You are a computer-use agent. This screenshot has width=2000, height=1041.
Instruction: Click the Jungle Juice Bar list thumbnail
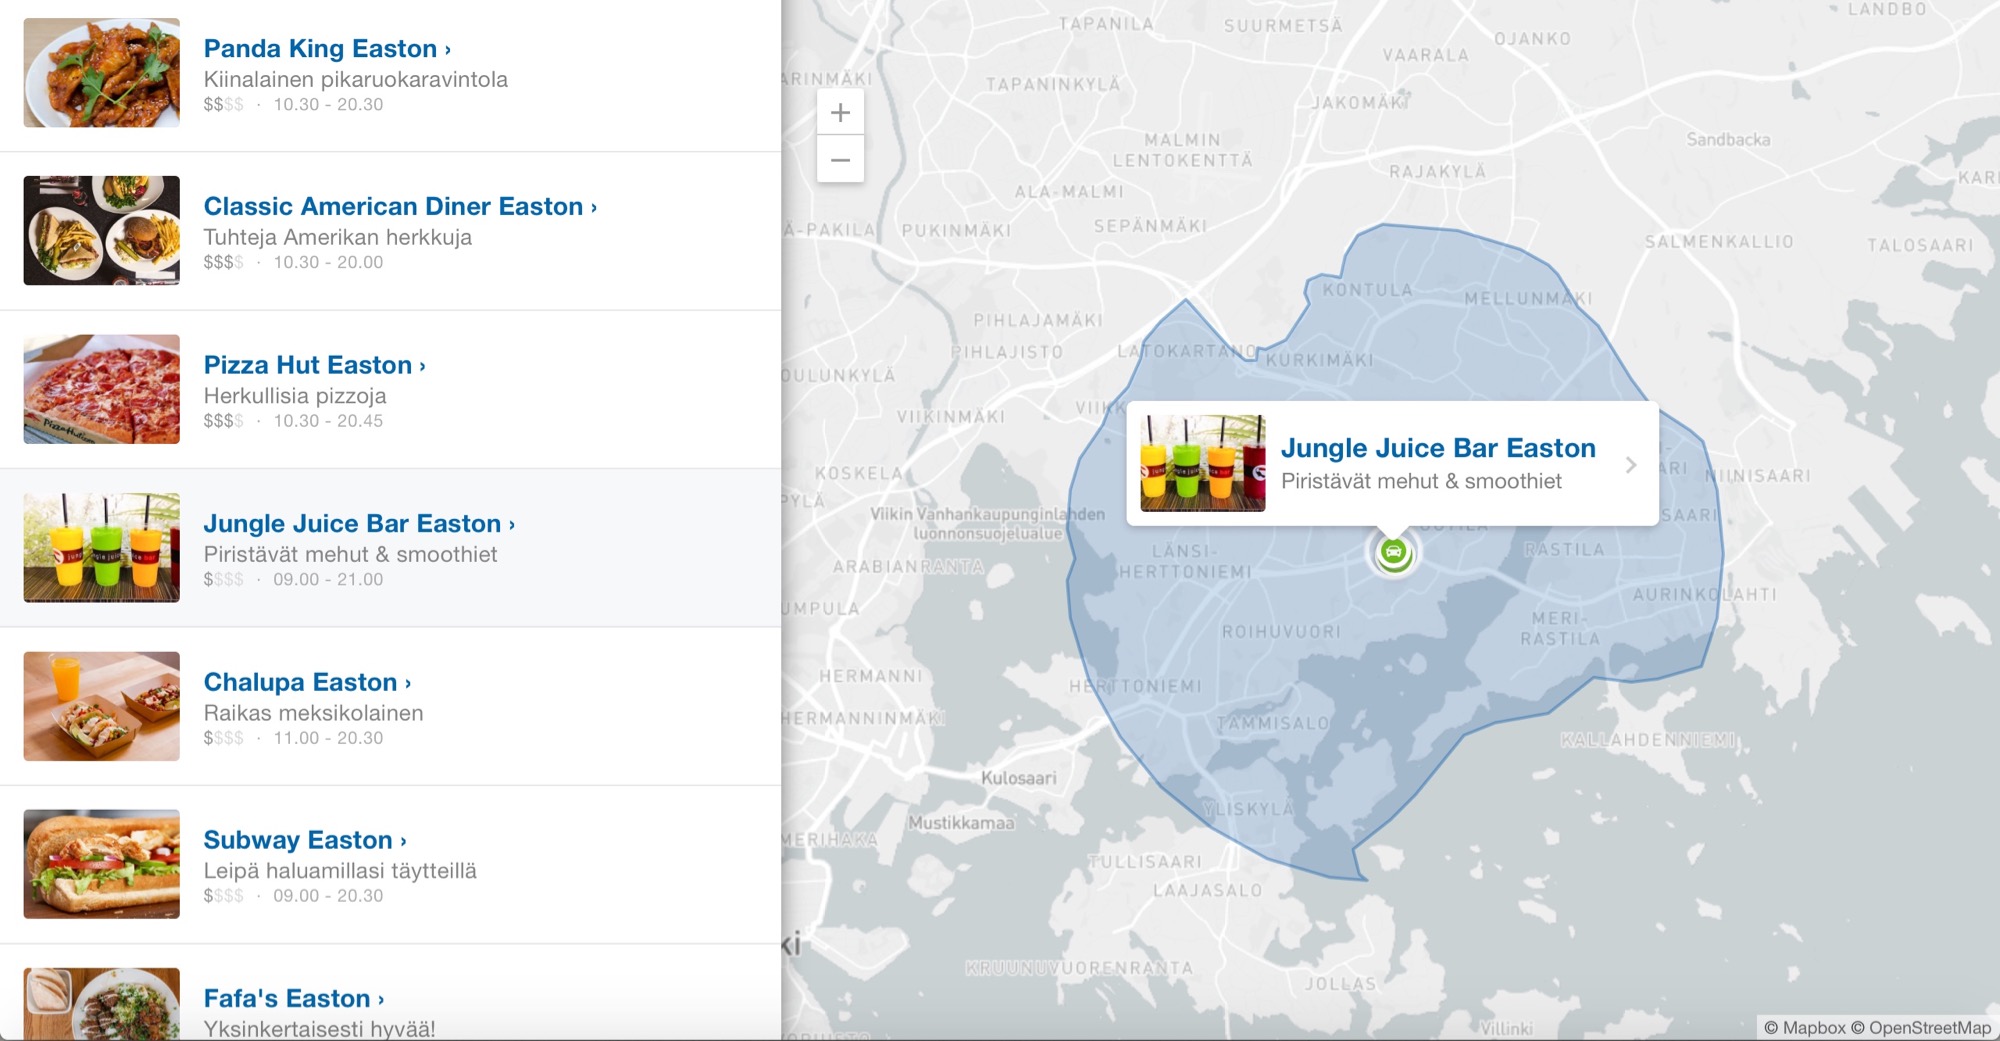tap(102, 547)
